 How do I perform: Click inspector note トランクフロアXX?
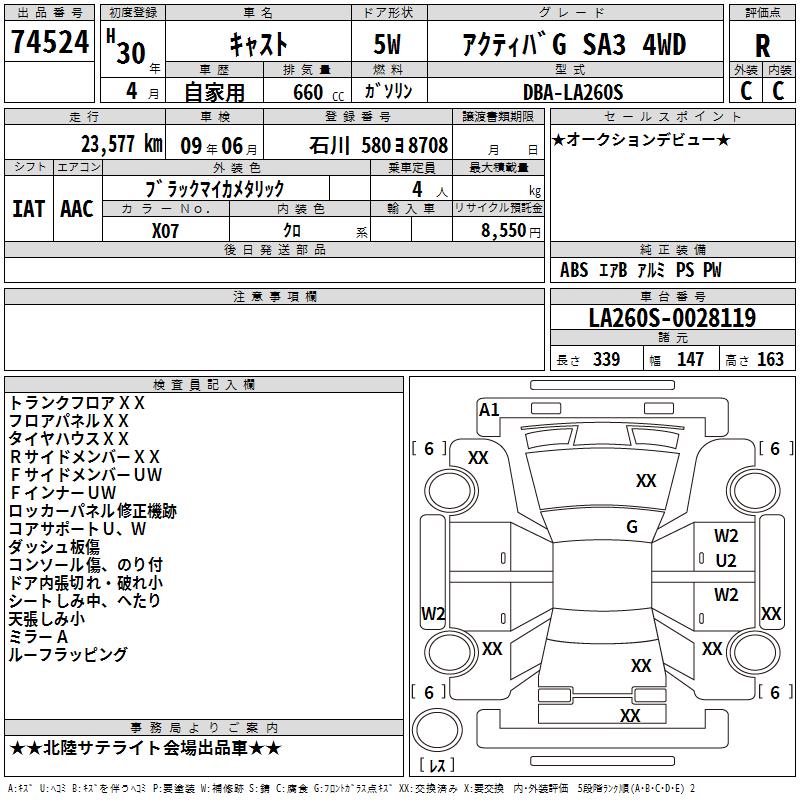coord(77,403)
